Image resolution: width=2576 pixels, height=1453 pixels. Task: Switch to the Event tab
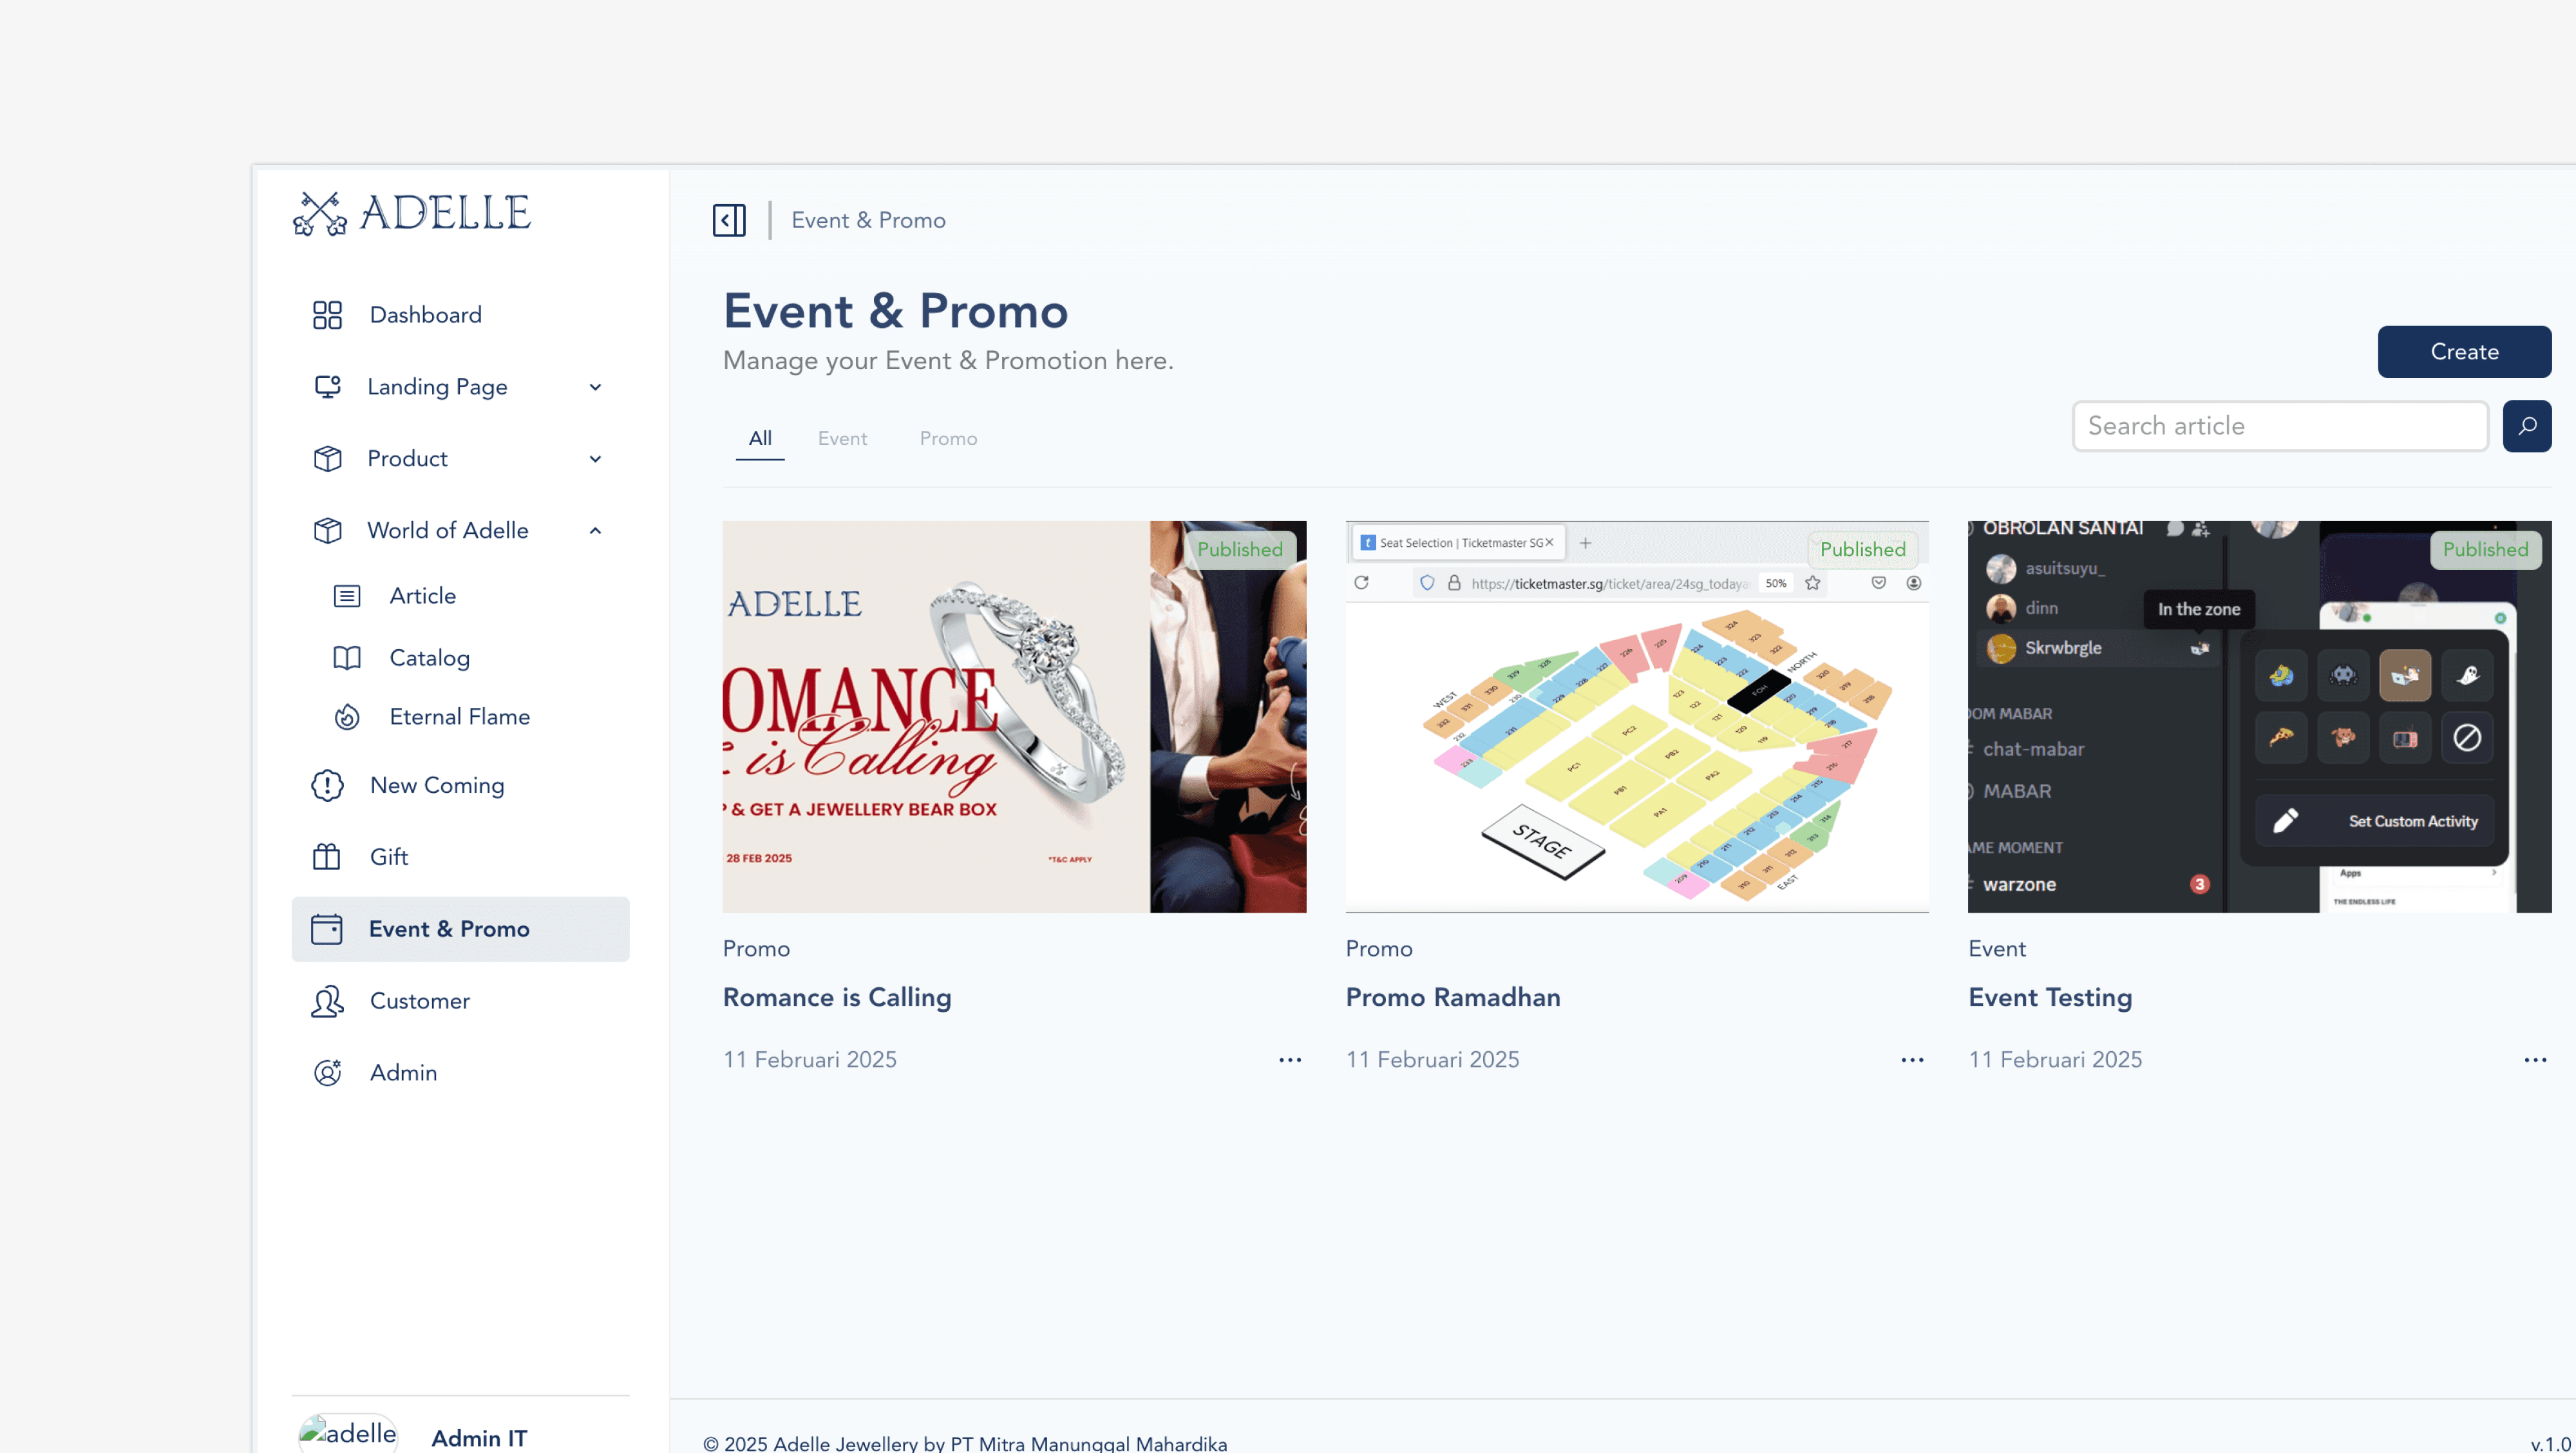(x=842, y=439)
